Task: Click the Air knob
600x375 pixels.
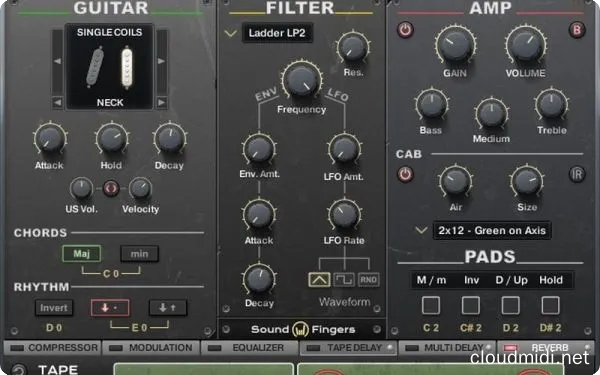Action: [x=455, y=181]
